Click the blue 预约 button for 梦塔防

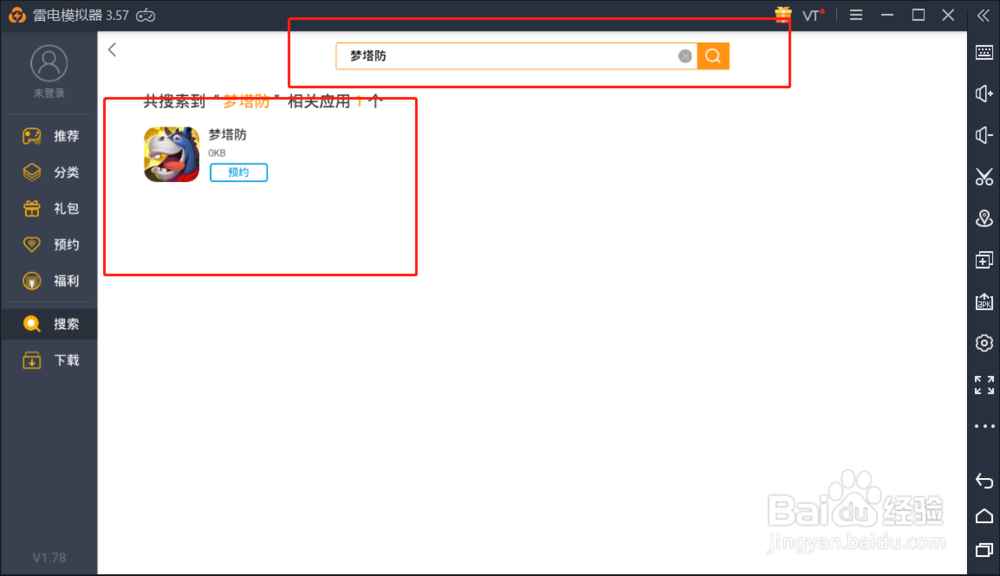click(239, 172)
